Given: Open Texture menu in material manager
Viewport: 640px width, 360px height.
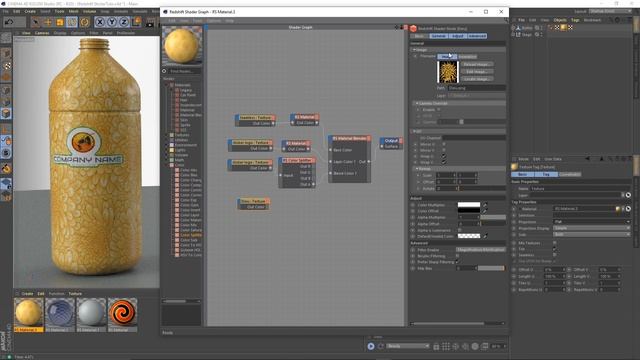Looking at the screenshot, I should 75,293.
